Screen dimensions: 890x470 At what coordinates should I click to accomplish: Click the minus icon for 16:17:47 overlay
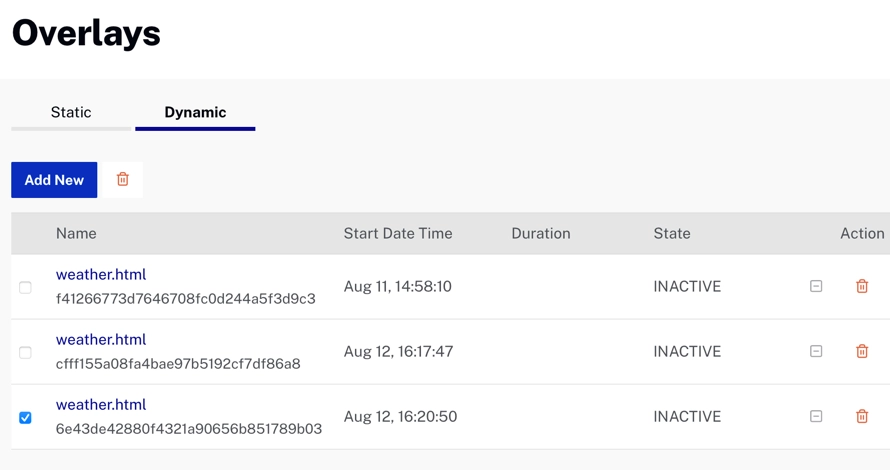[x=816, y=352]
